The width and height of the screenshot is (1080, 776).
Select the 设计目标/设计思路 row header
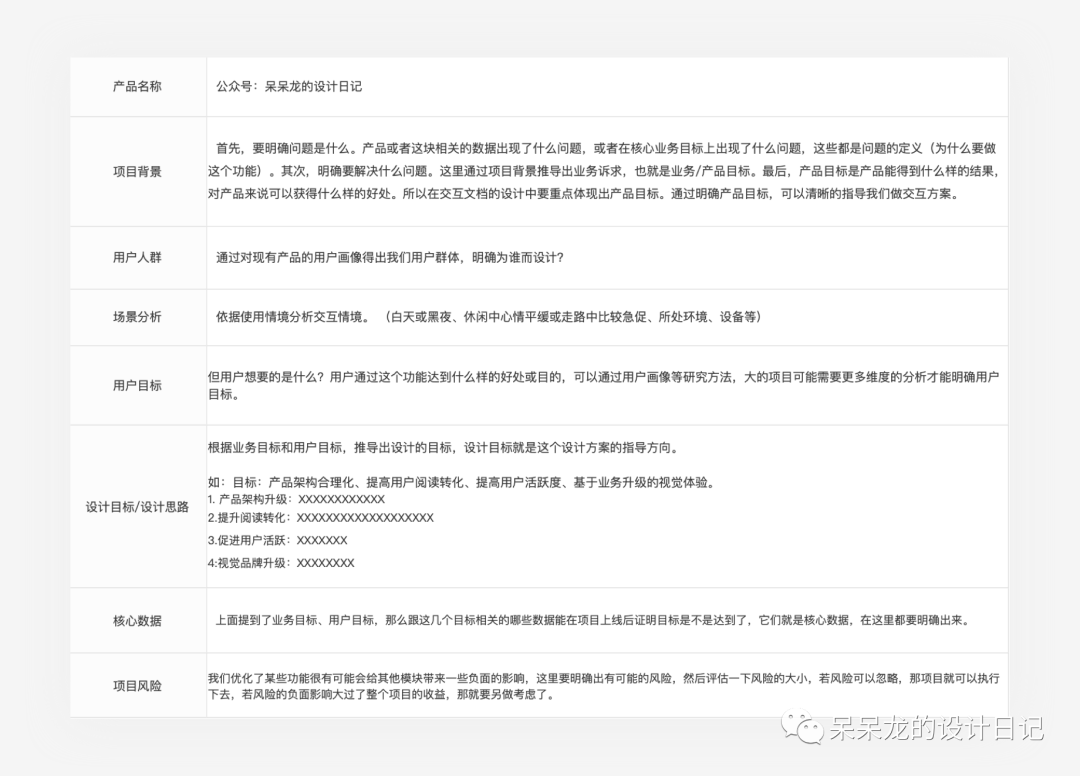(137, 506)
